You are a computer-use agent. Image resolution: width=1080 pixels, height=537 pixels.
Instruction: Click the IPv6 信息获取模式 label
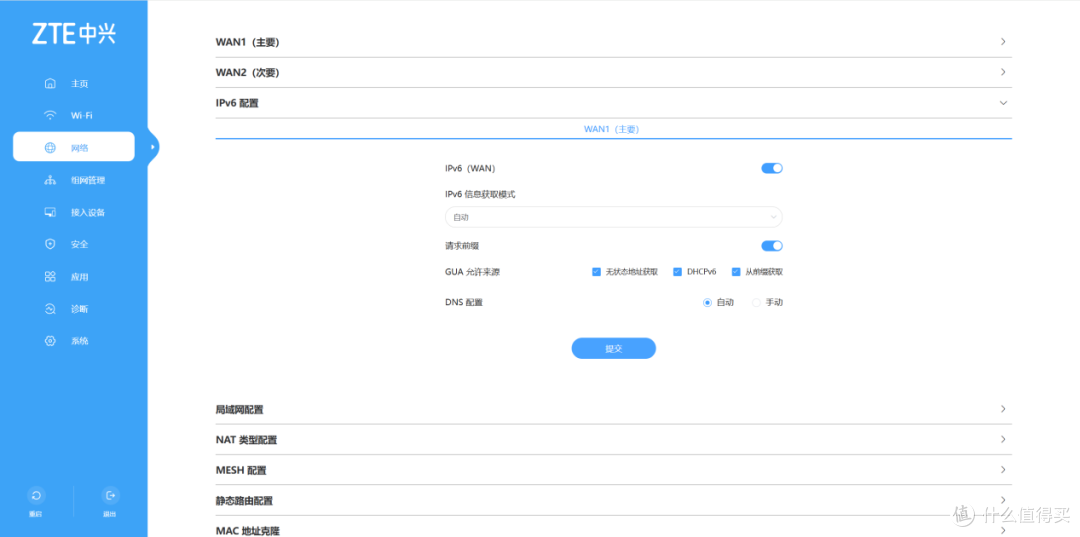point(480,194)
